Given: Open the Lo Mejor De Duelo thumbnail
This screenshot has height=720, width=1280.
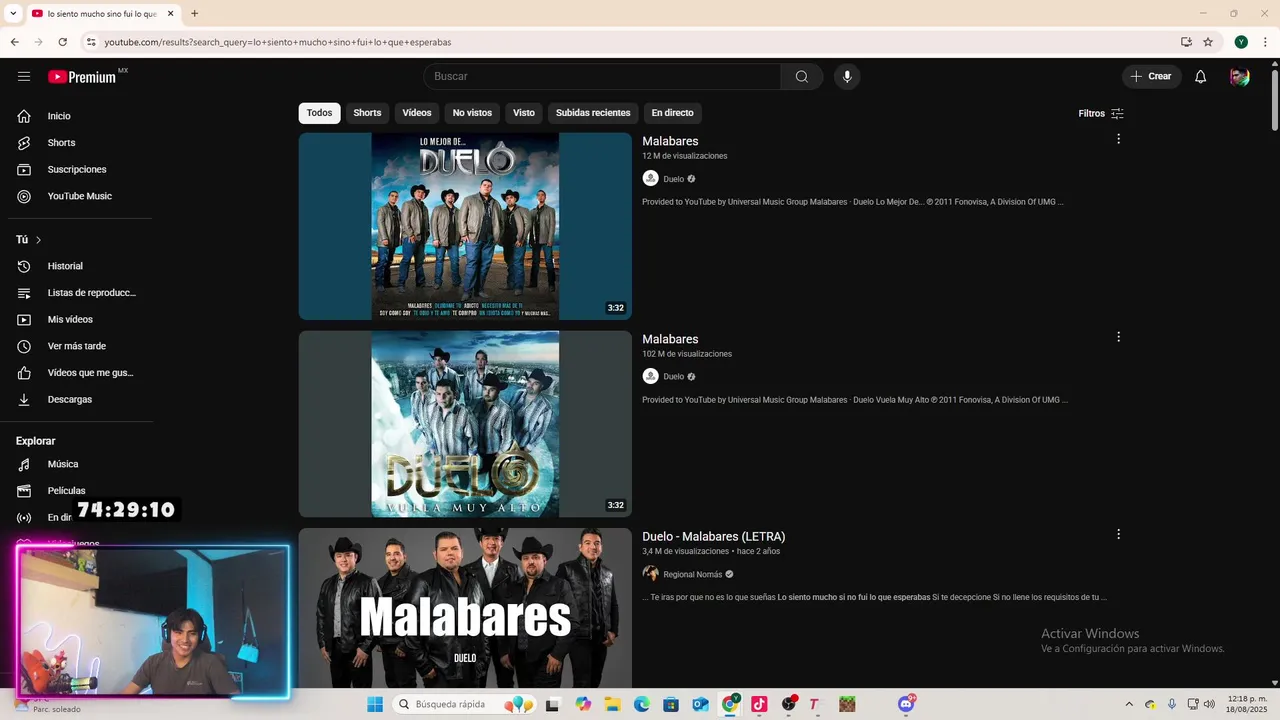Looking at the screenshot, I should point(465,226).
